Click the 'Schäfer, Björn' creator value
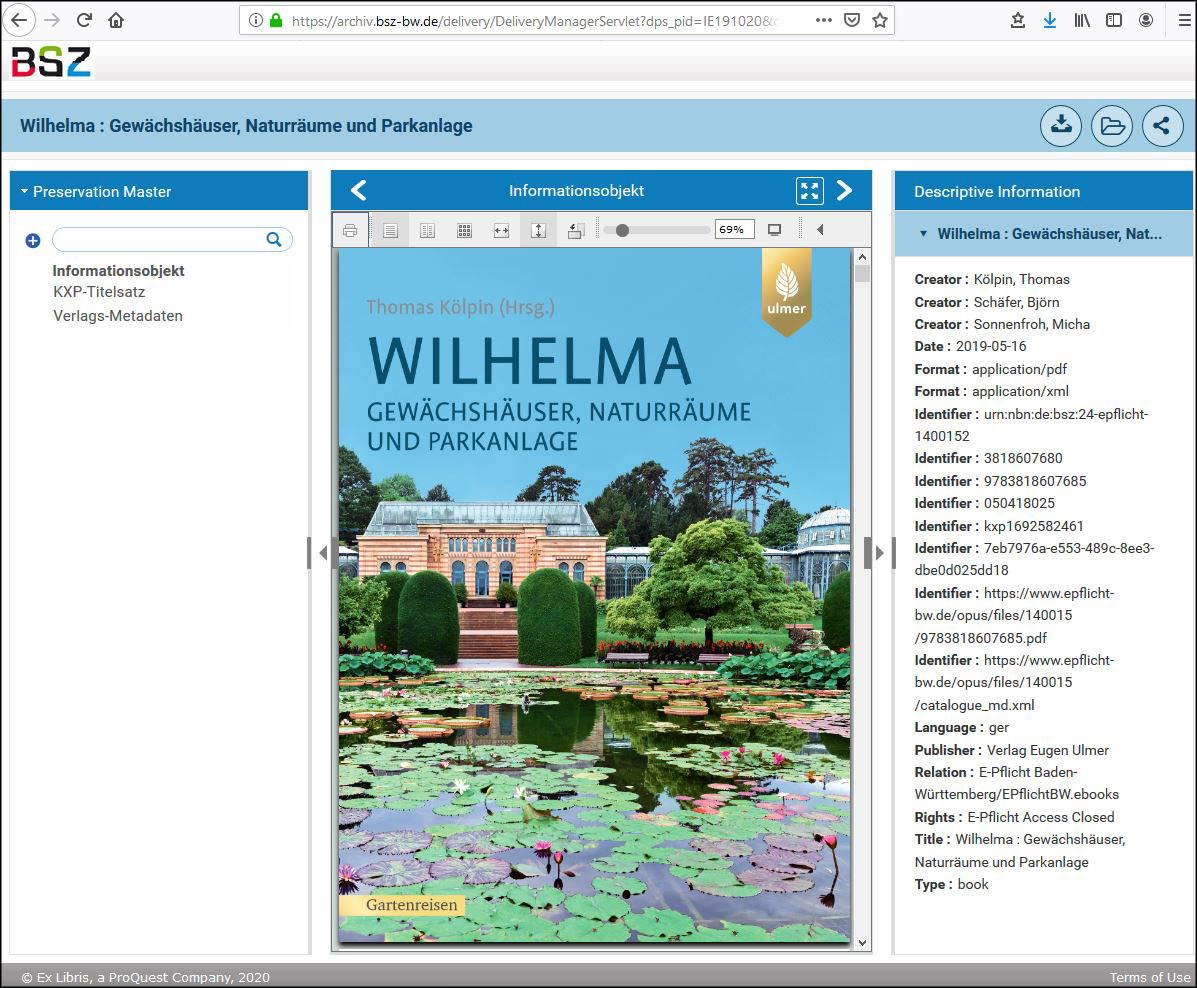Viewport: 1197px width, 988px height. pyautogui.click(x=1016, y=302)
